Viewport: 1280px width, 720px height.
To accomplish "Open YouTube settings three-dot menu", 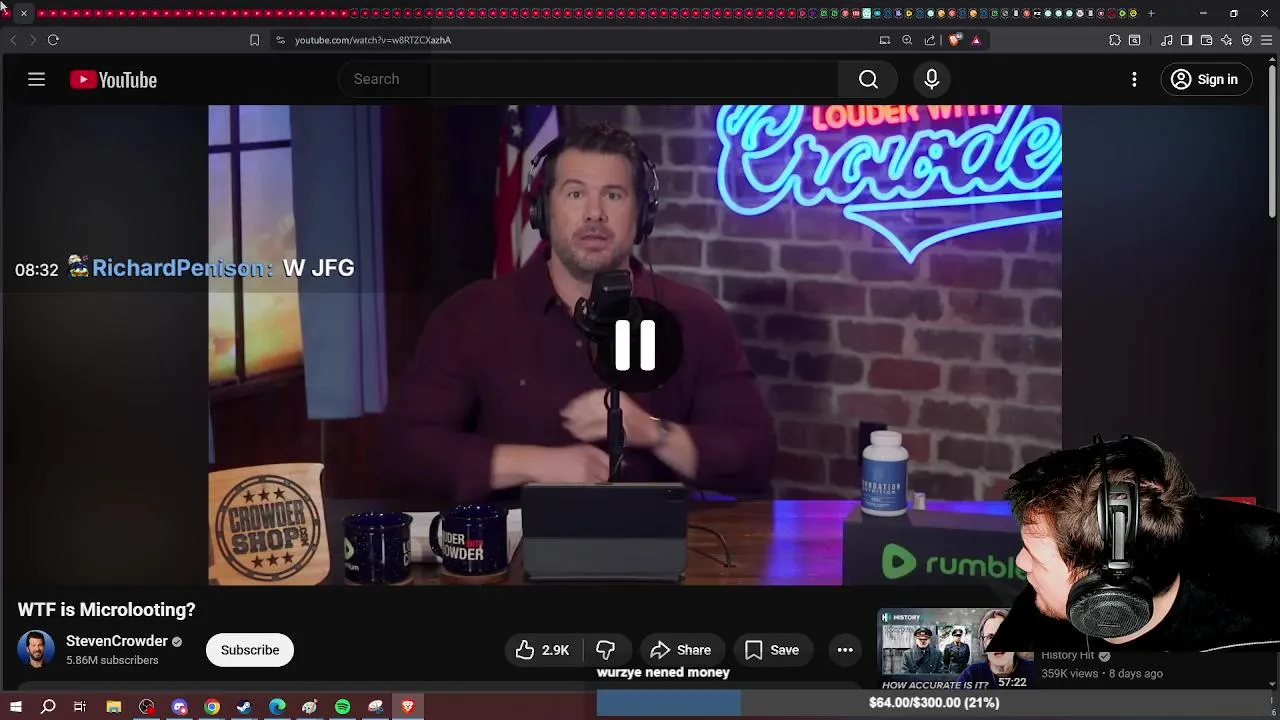I will 1134,79.
